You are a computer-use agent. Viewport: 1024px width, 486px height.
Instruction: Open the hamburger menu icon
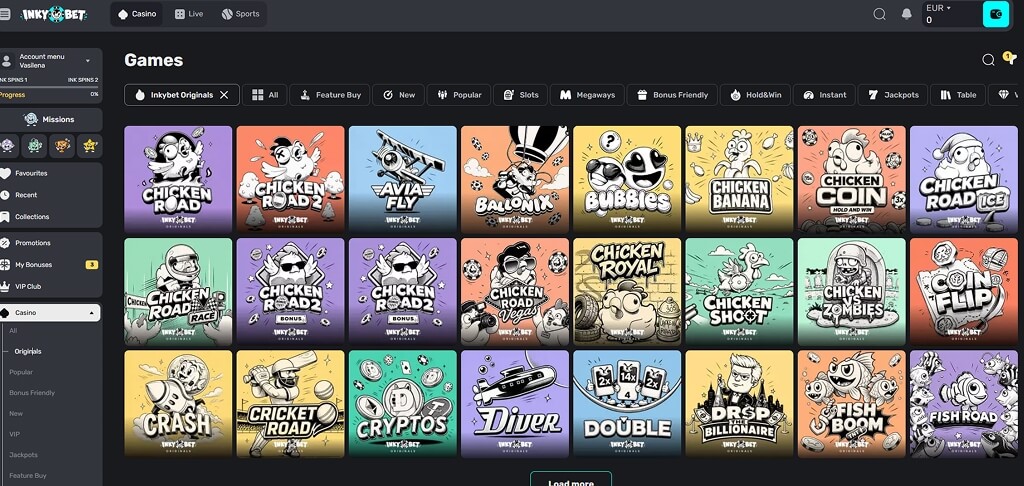(x=5, y=14)
